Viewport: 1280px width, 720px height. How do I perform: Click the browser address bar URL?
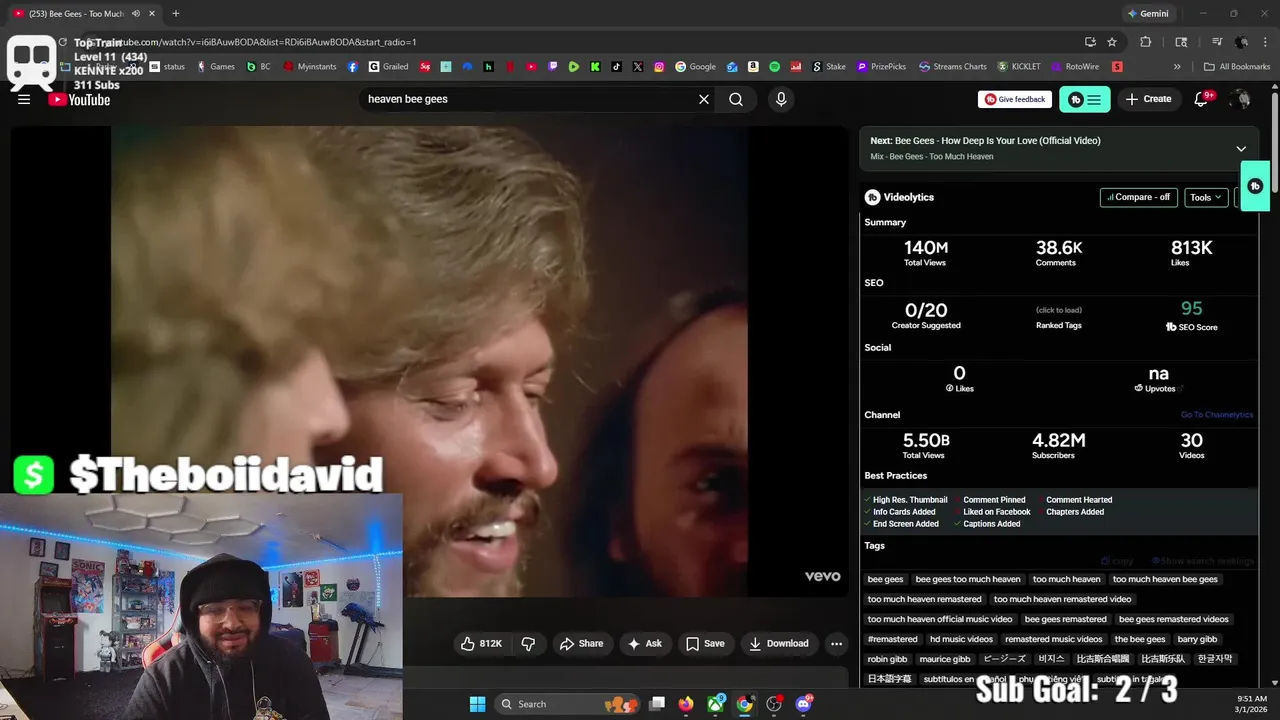coord(260,42)
